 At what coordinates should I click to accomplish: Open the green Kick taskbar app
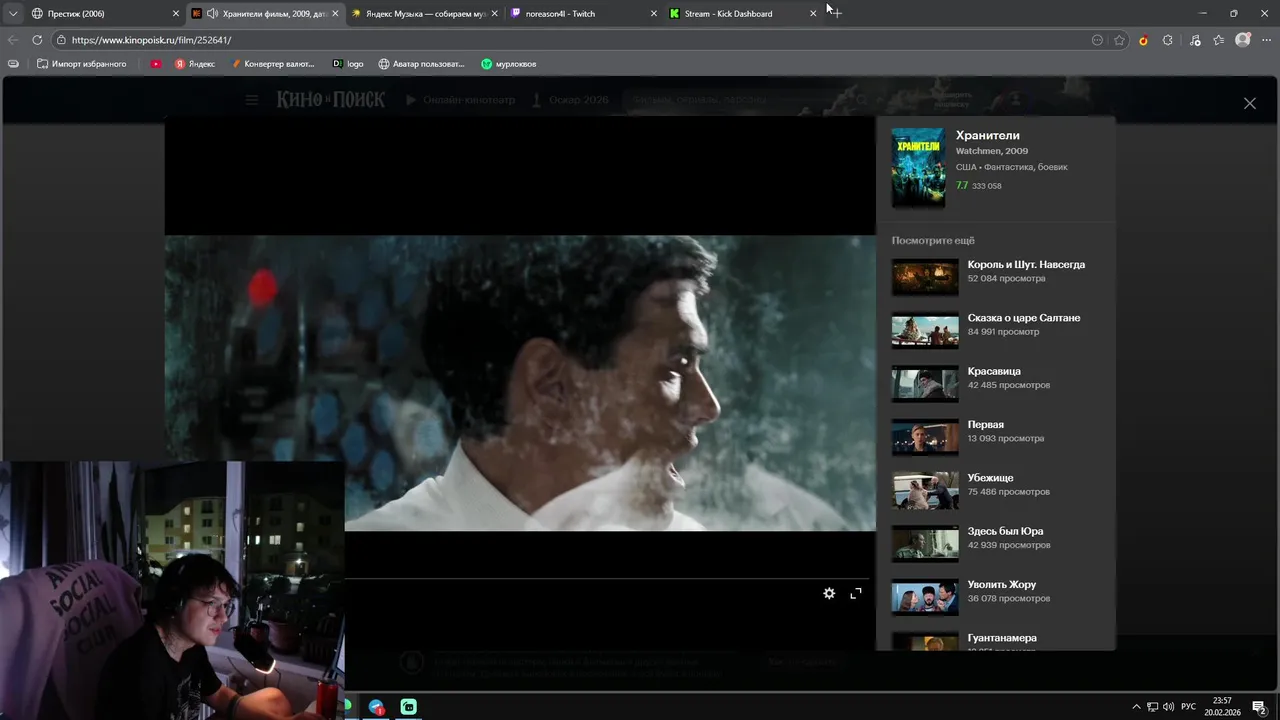click(x=408, y=706)
